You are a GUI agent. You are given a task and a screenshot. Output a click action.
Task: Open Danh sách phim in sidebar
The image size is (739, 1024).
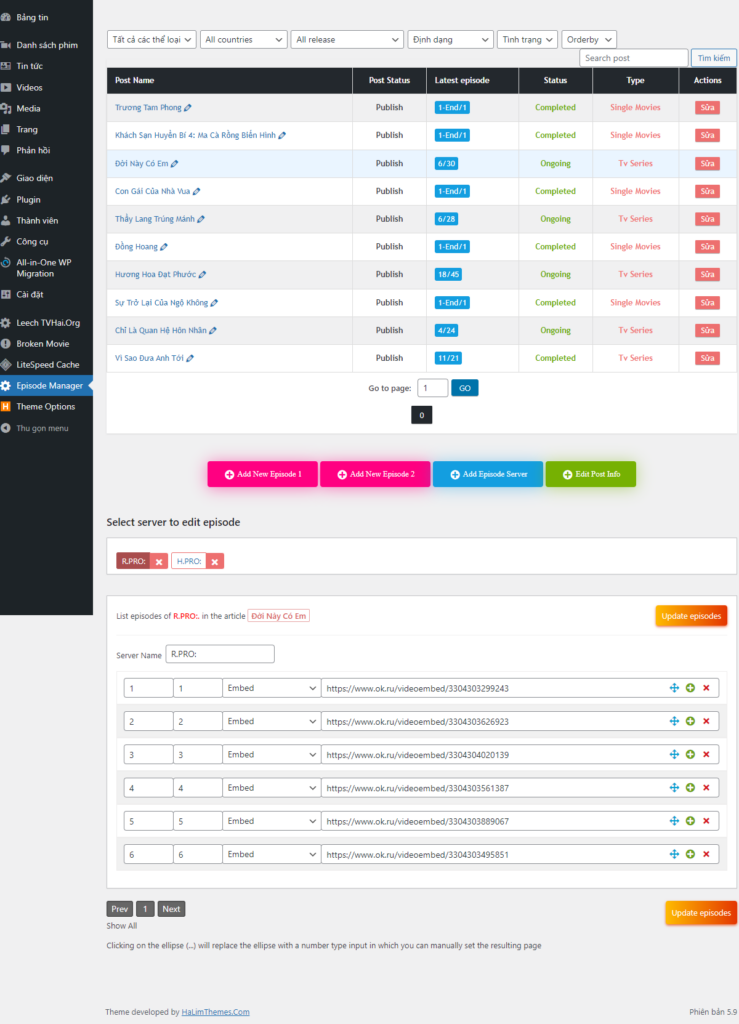click(46, 46)
